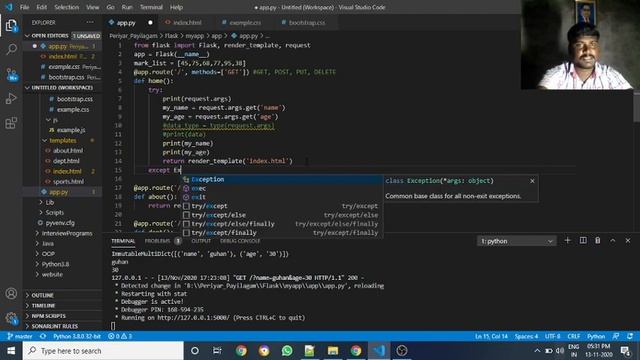
Task: Open the Explorer view in activity bar
Action: (x=11, y=25)
